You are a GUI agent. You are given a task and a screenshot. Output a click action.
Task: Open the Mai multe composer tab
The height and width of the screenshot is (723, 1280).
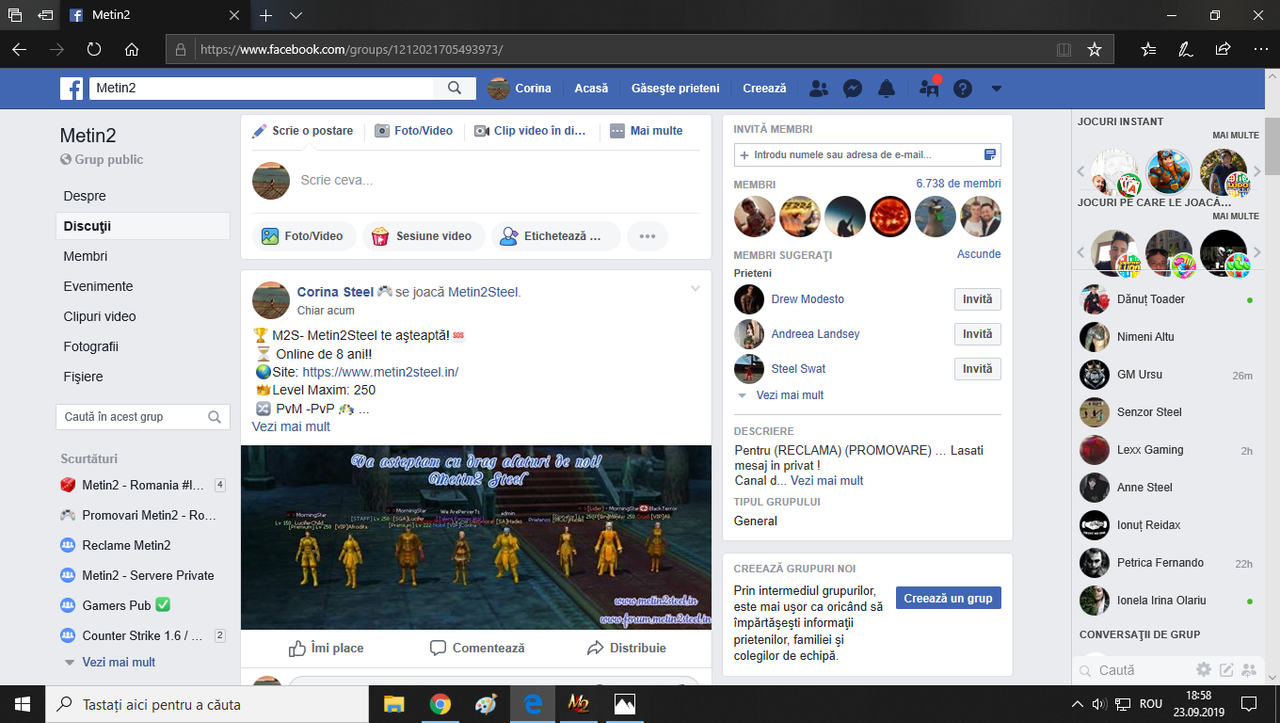click(x=646, y=131)
